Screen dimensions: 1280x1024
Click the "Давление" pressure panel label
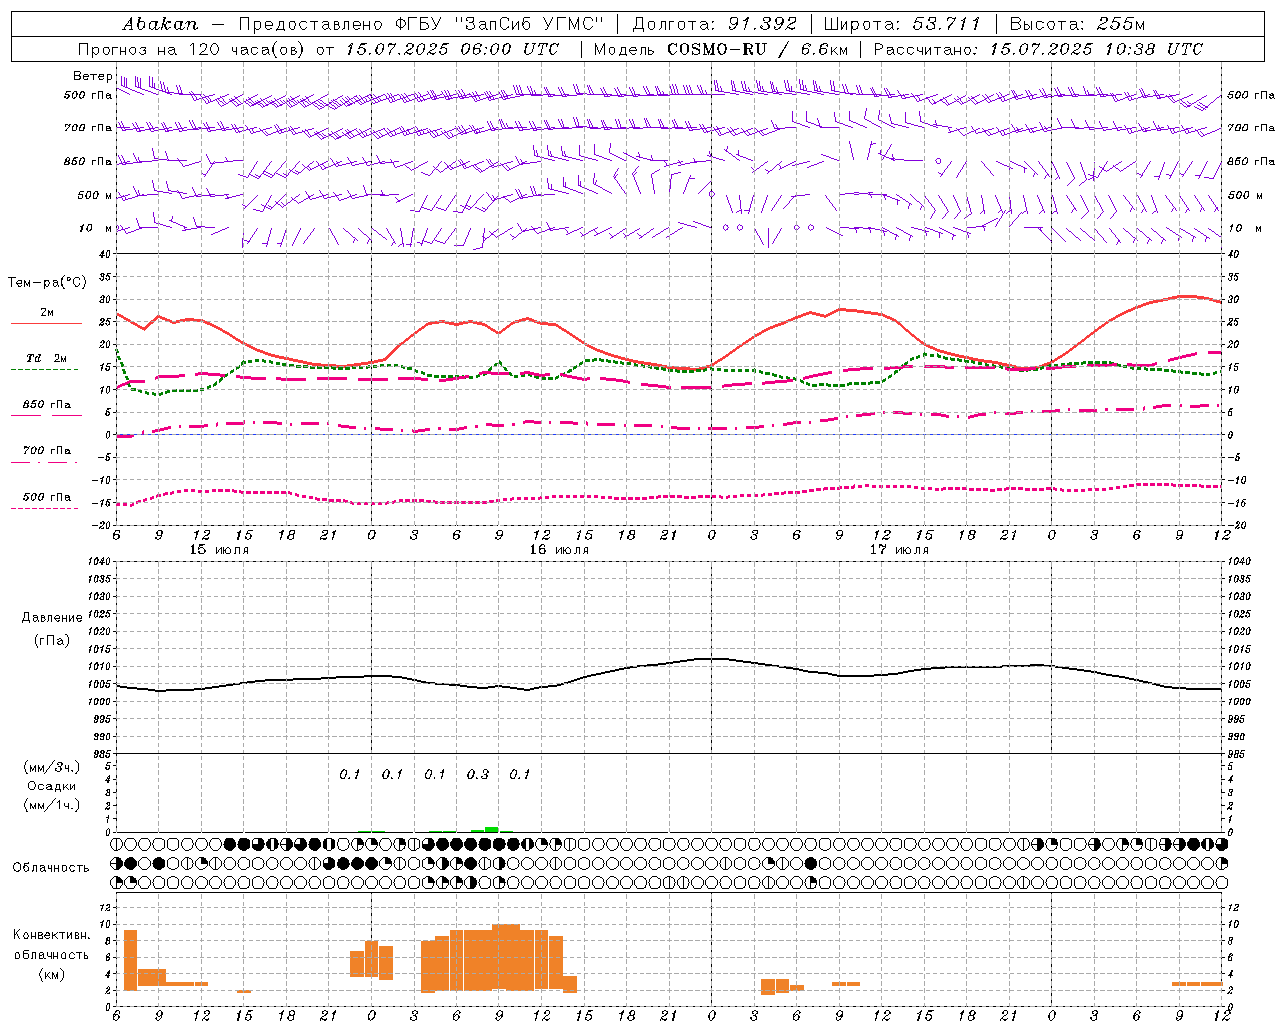point(51,618)
